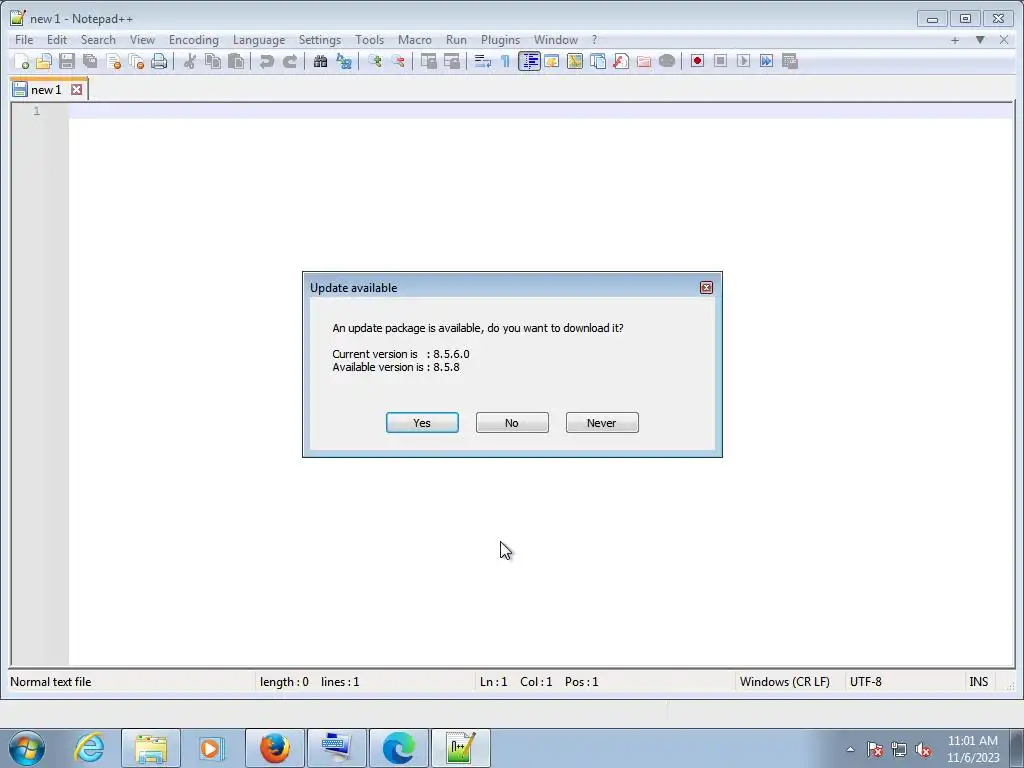This screenshot has width=1024, height=768.
Task: Select the new 1 document tab
Action: point(49,89)
